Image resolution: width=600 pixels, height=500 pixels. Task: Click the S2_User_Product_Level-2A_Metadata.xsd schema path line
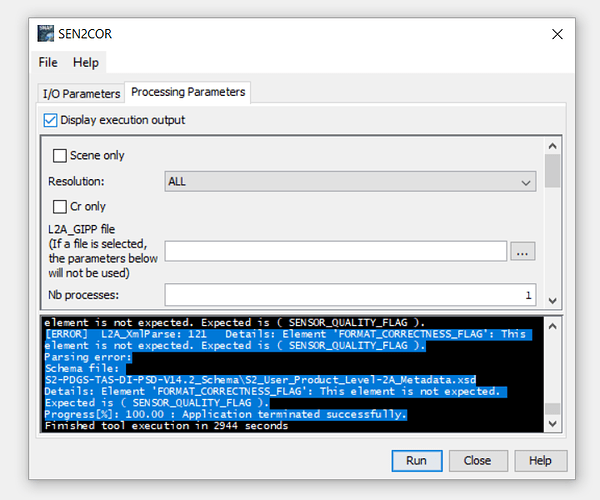pyautogui.click(x=260, y=380)
